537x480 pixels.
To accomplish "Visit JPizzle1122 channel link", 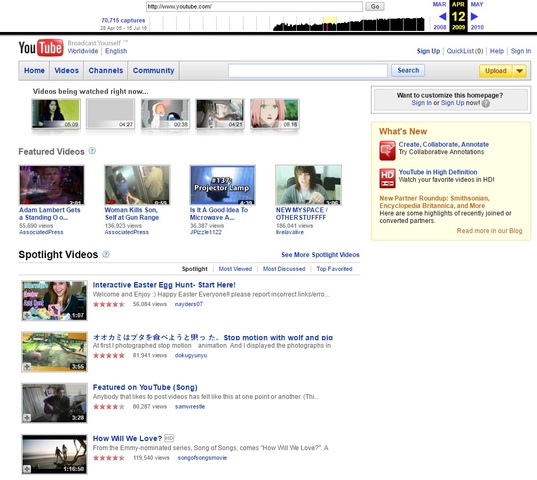I will pyautogui.click(x=205, y=232).
